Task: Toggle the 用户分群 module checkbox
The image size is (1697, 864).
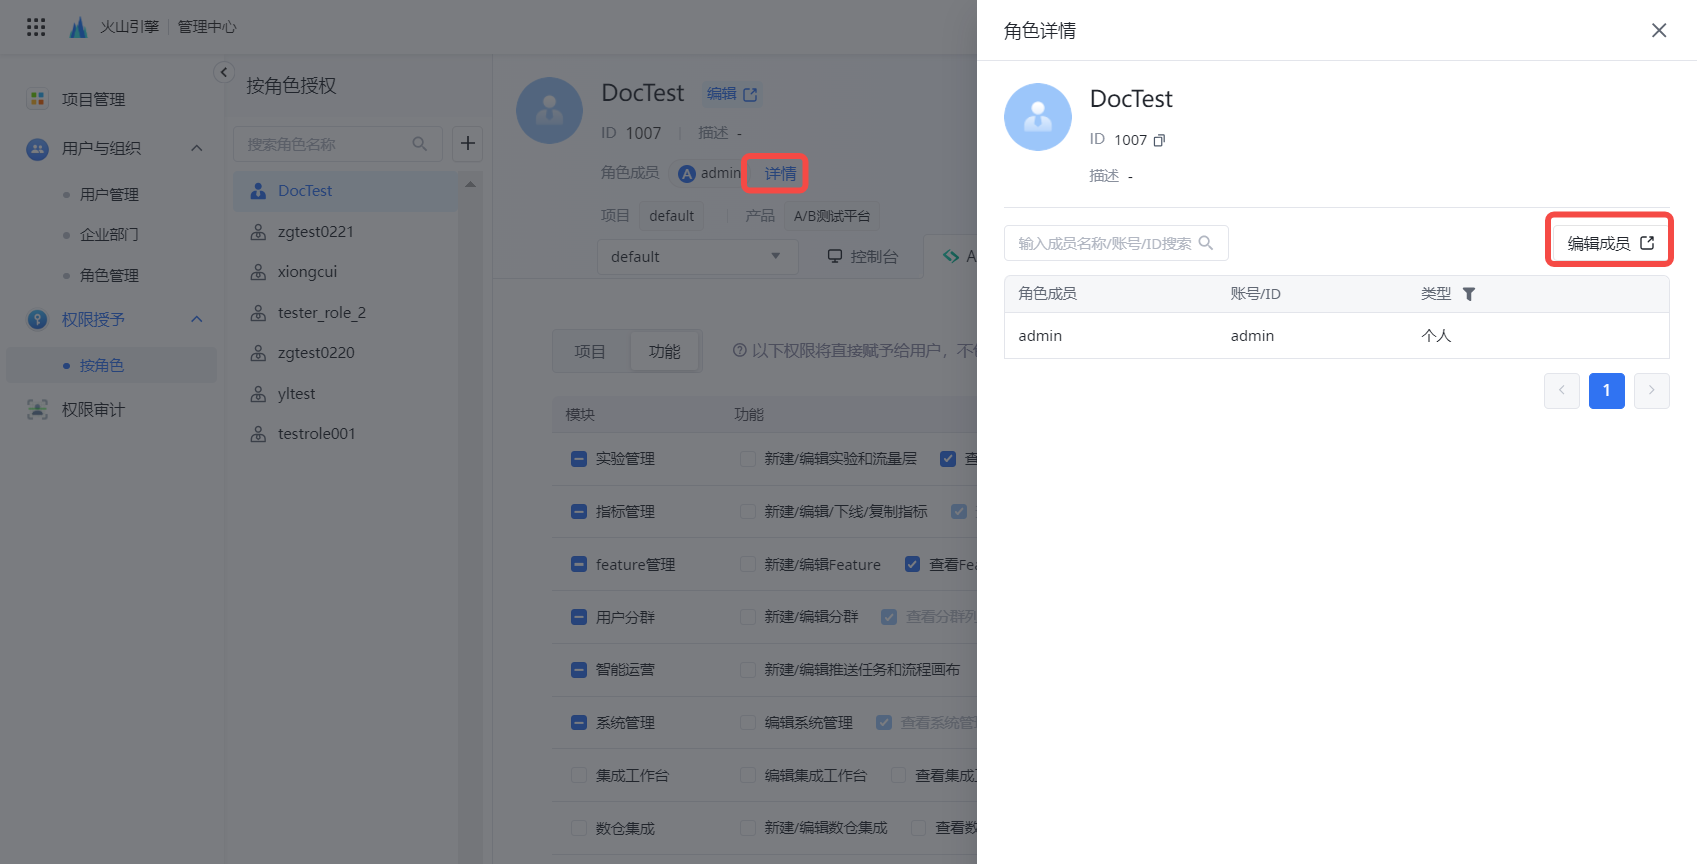Action: pos(579,618)
